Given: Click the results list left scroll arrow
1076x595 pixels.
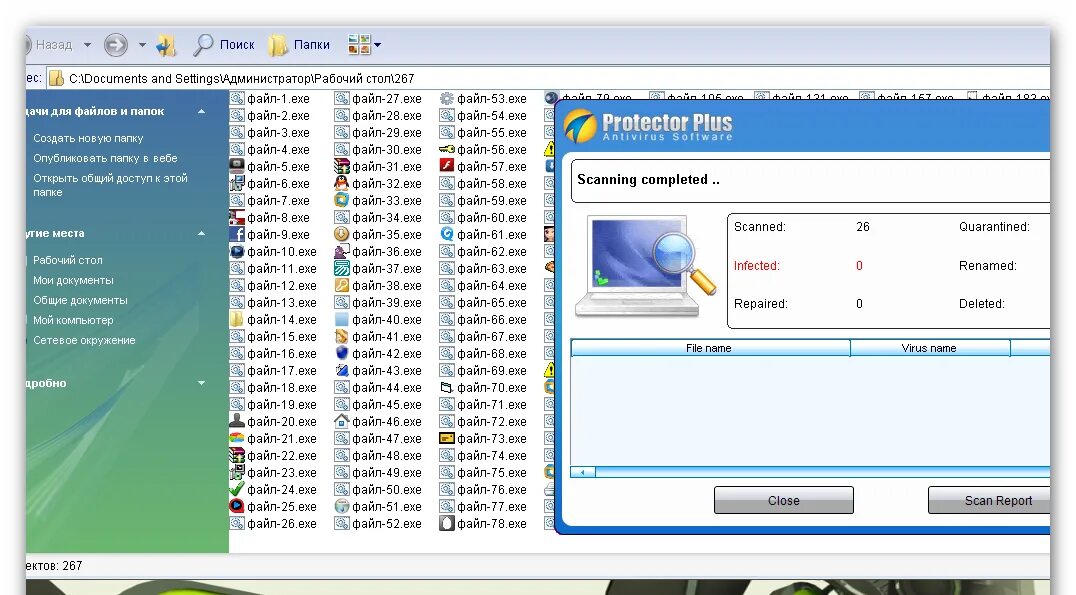Looking at the screenshot, I should tap(583, 472).
